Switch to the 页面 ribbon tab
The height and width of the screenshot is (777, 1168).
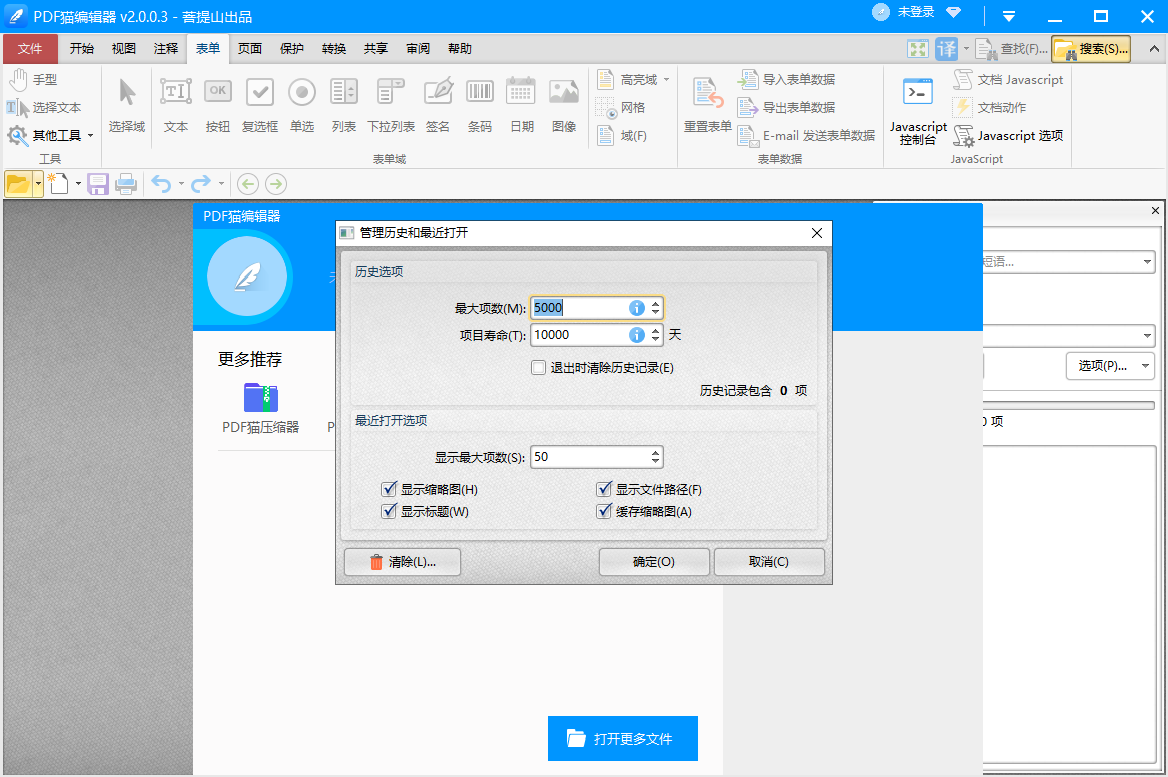(250, 48)
